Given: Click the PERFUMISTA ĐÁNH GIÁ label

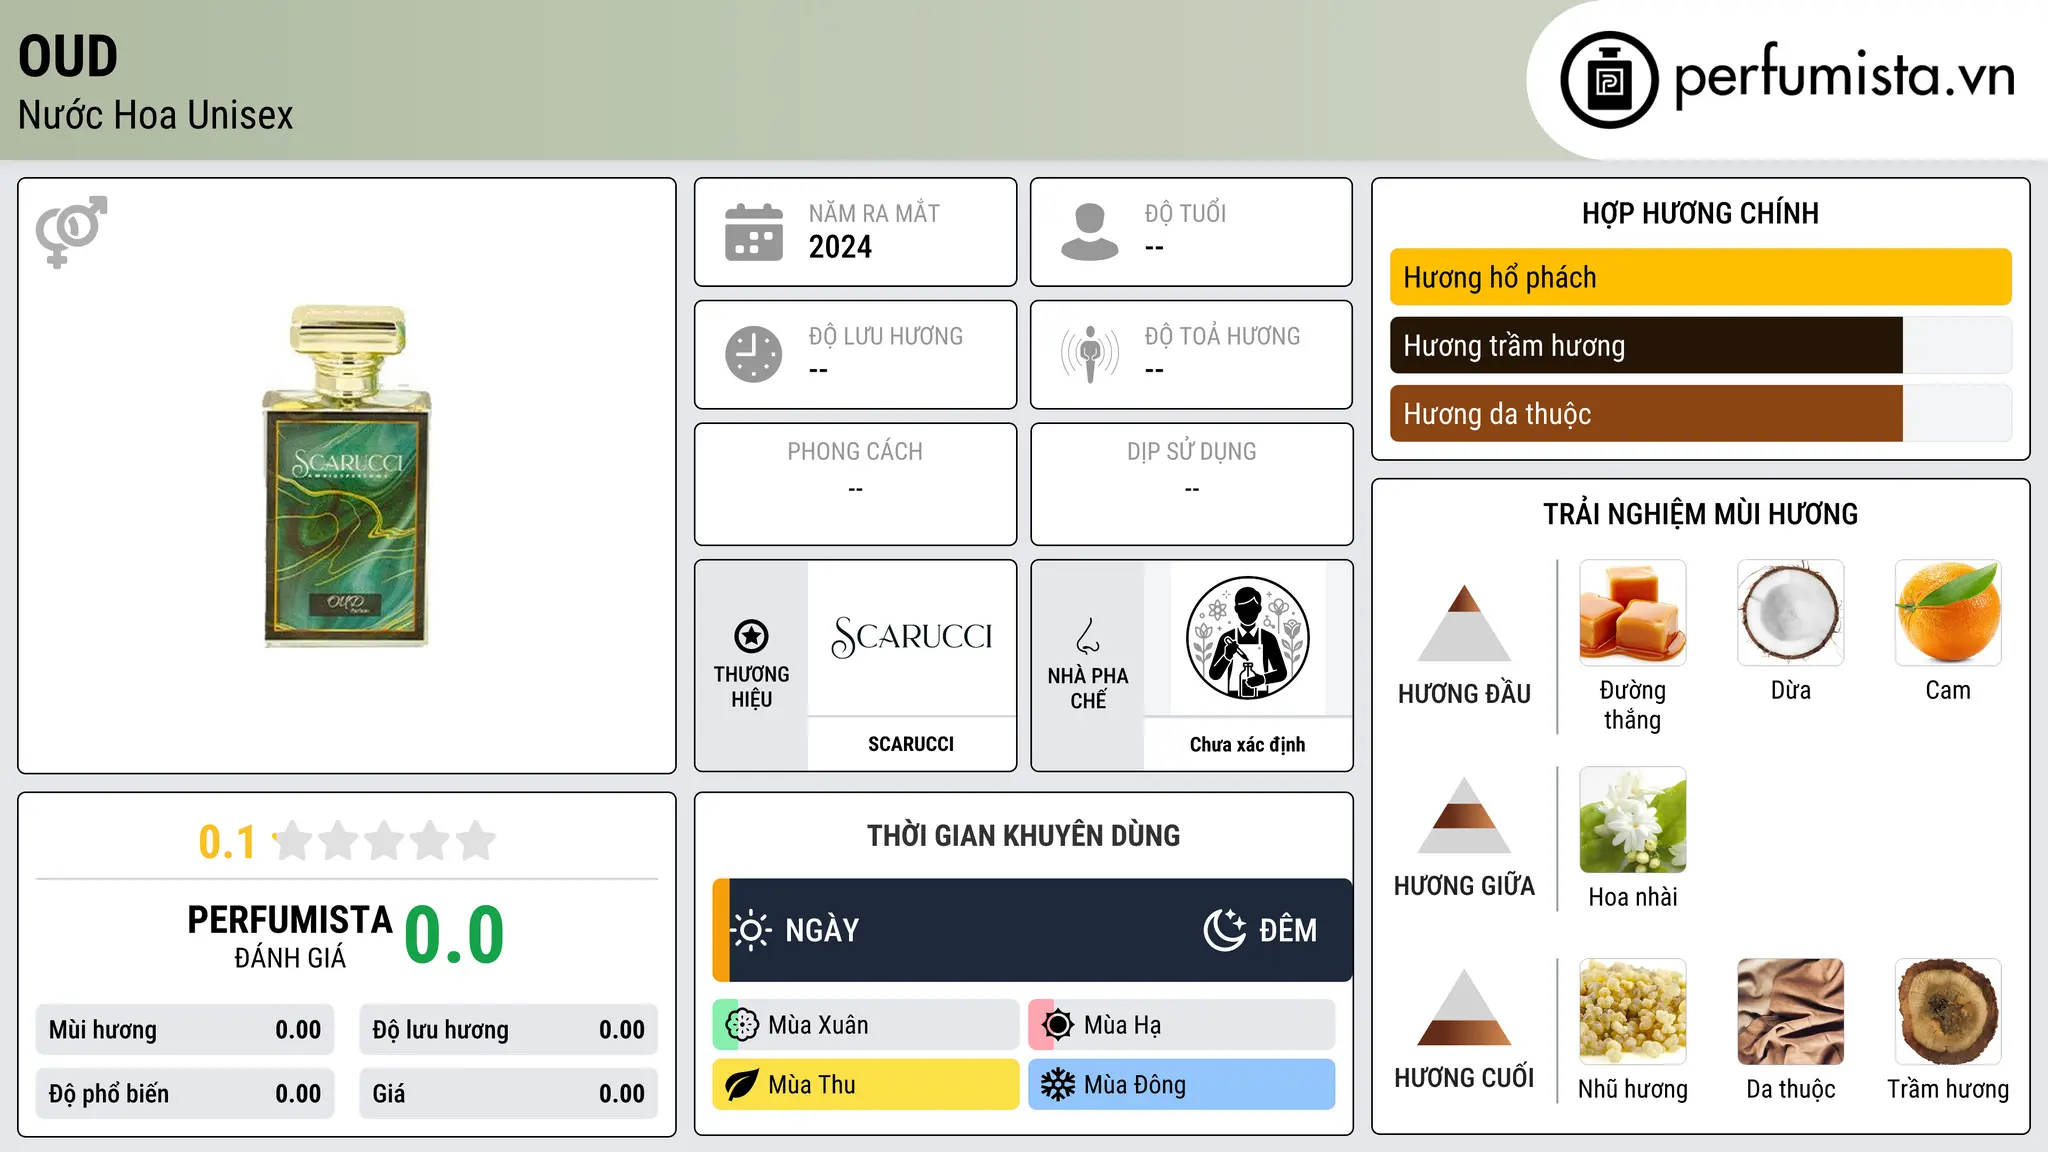Looking at the screenshot, I should (290, 937).
